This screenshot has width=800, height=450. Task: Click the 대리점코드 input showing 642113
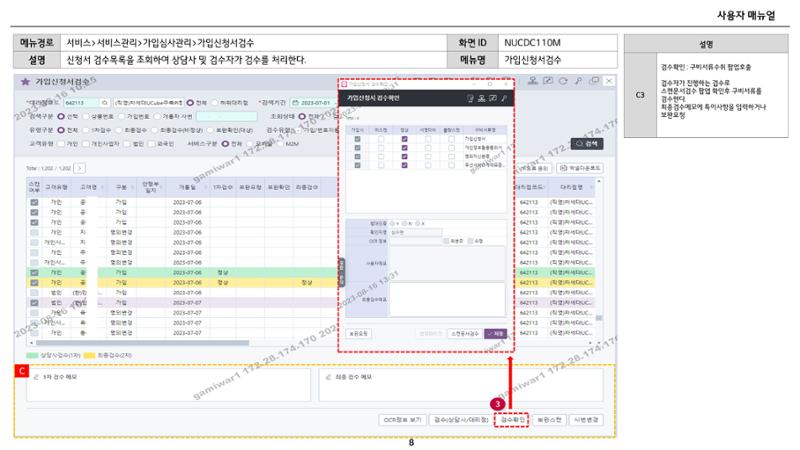(82, 103)
